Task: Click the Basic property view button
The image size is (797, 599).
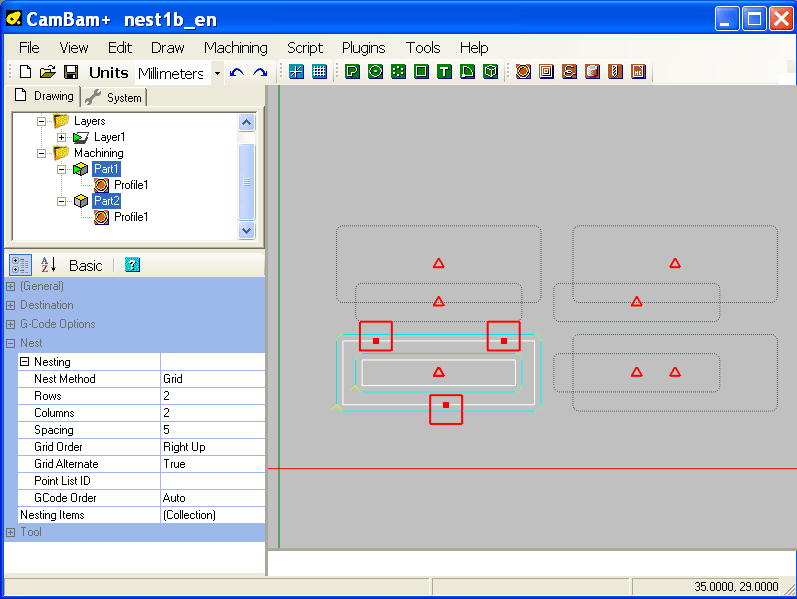Action: (85, 265)
